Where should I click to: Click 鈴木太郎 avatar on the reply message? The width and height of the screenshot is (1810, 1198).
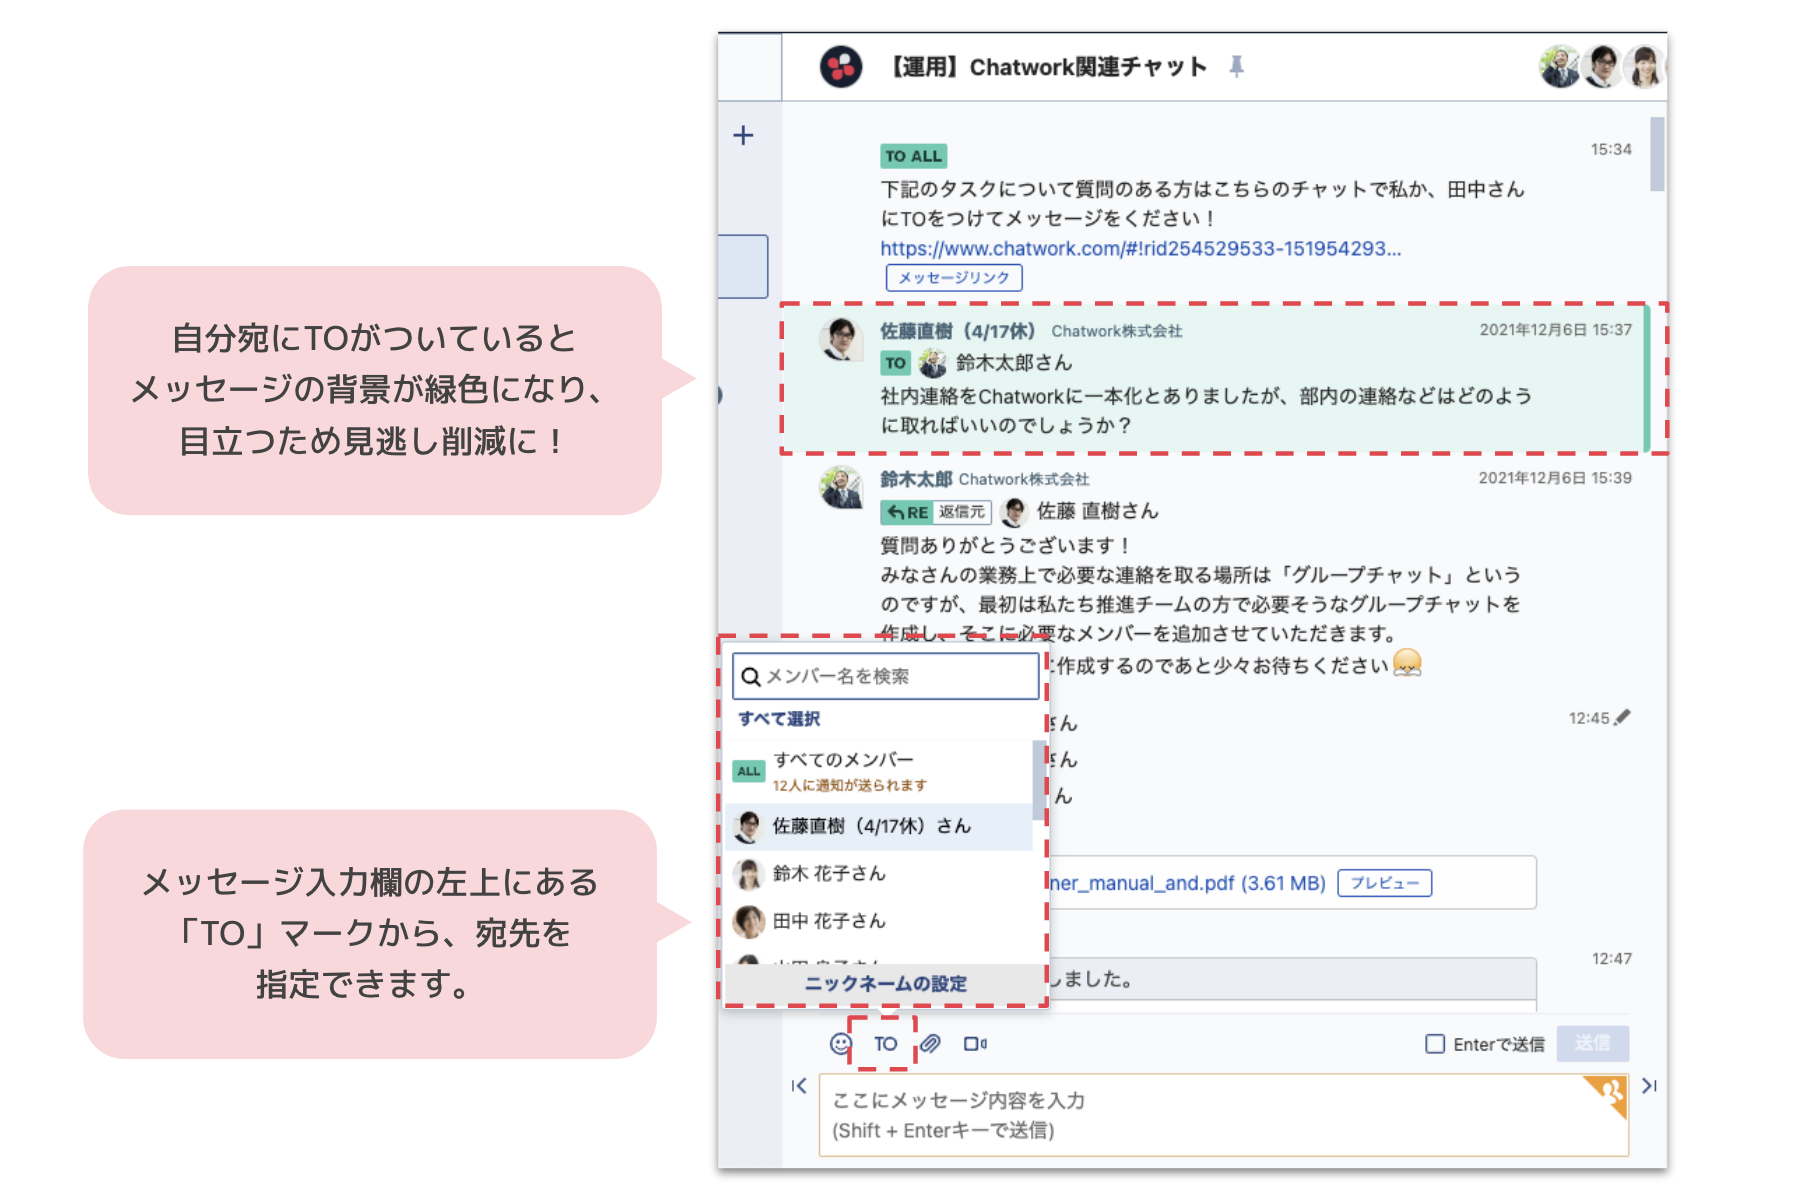click(x=841, y=488)
